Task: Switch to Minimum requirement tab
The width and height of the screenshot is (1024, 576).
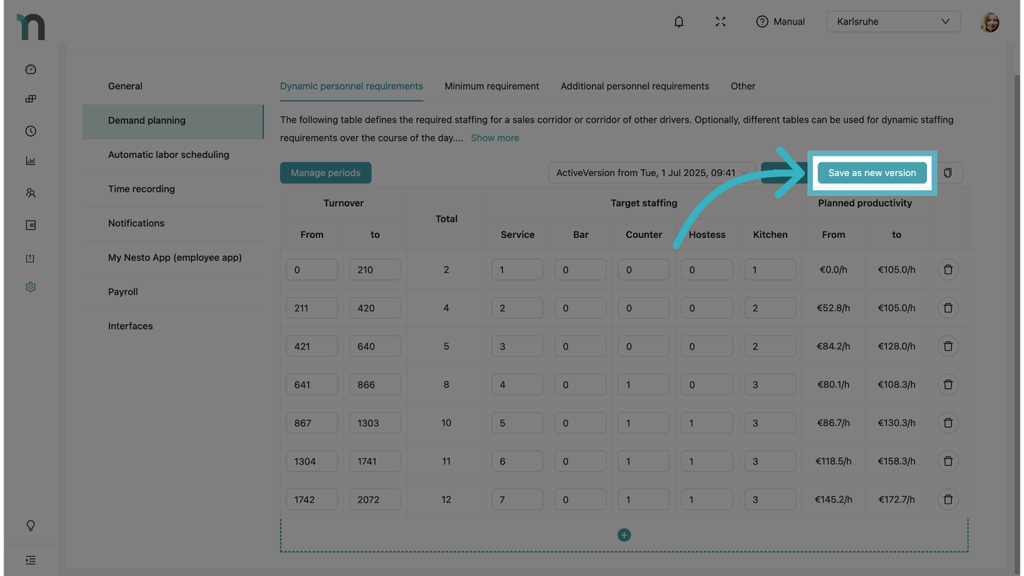Action: pos(491,86)
